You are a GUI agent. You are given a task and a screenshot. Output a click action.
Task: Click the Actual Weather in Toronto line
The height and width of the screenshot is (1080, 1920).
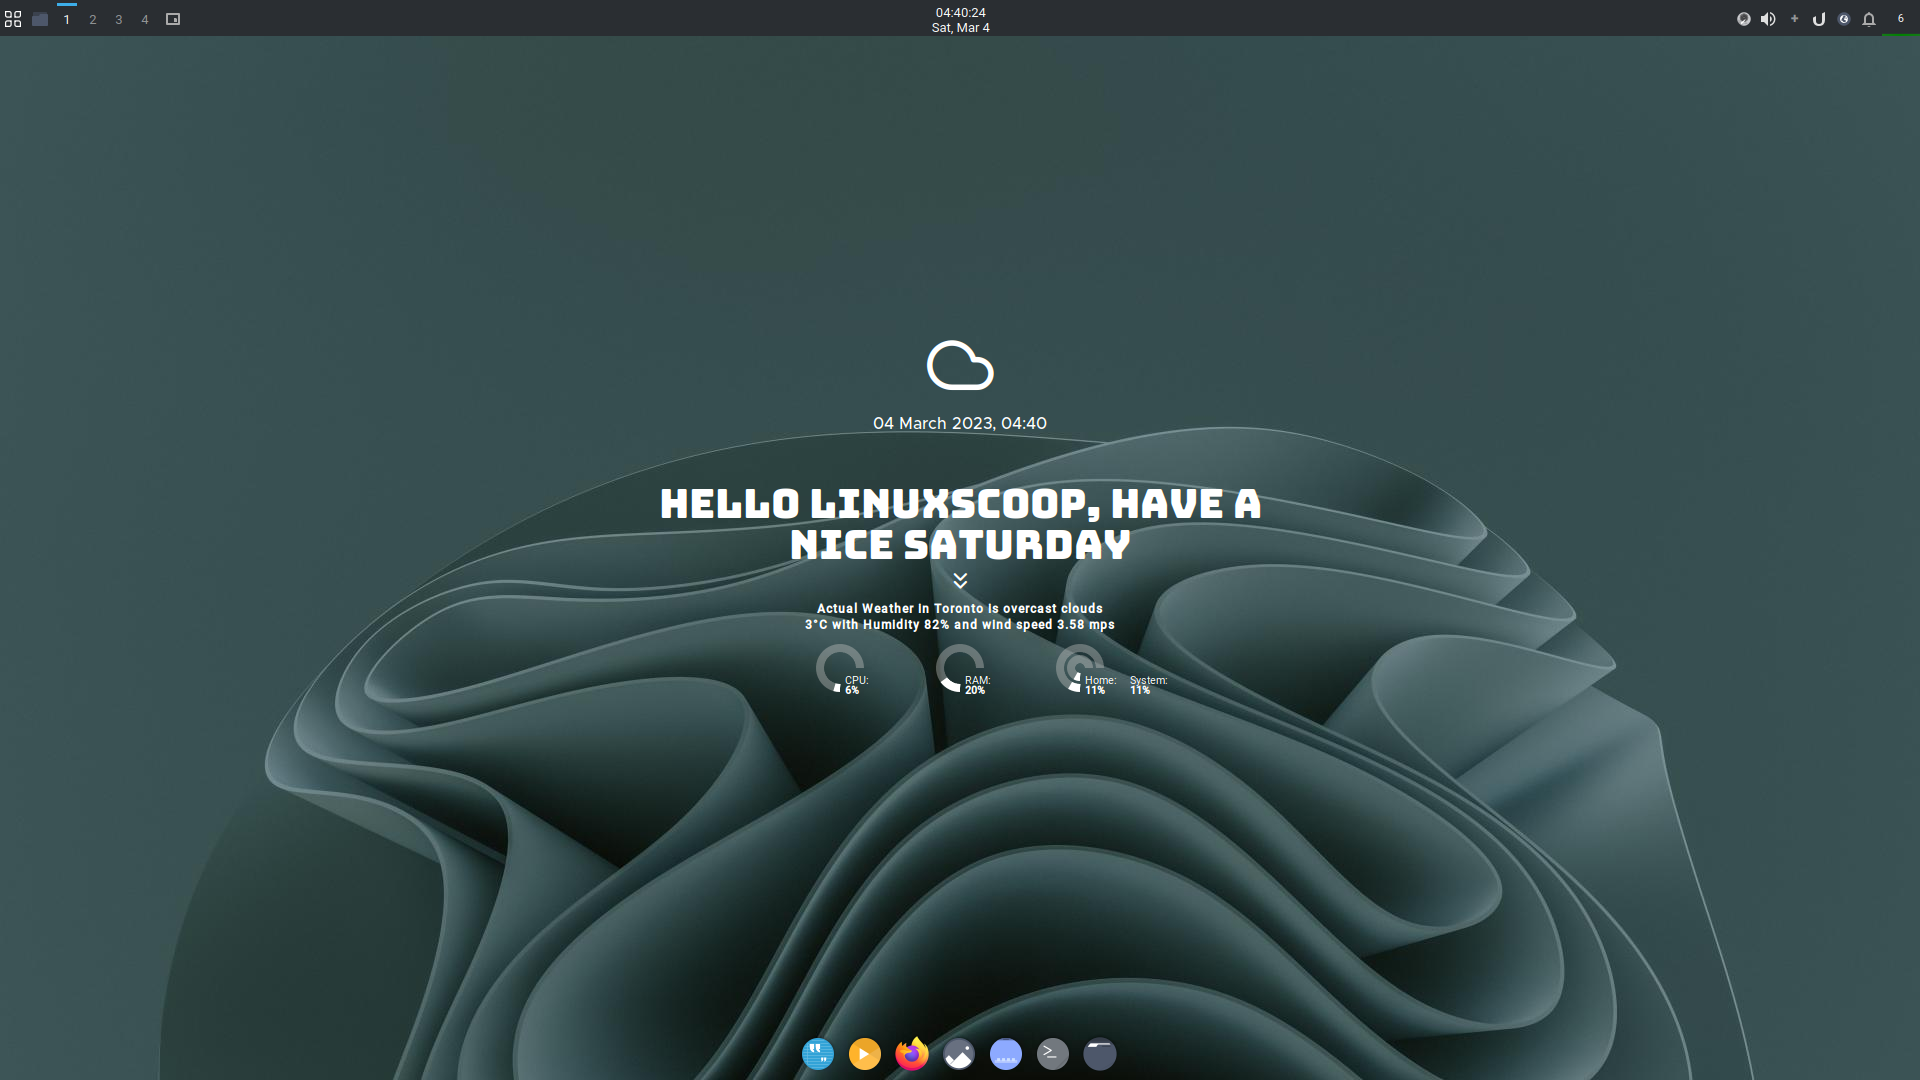click(960, 608)
